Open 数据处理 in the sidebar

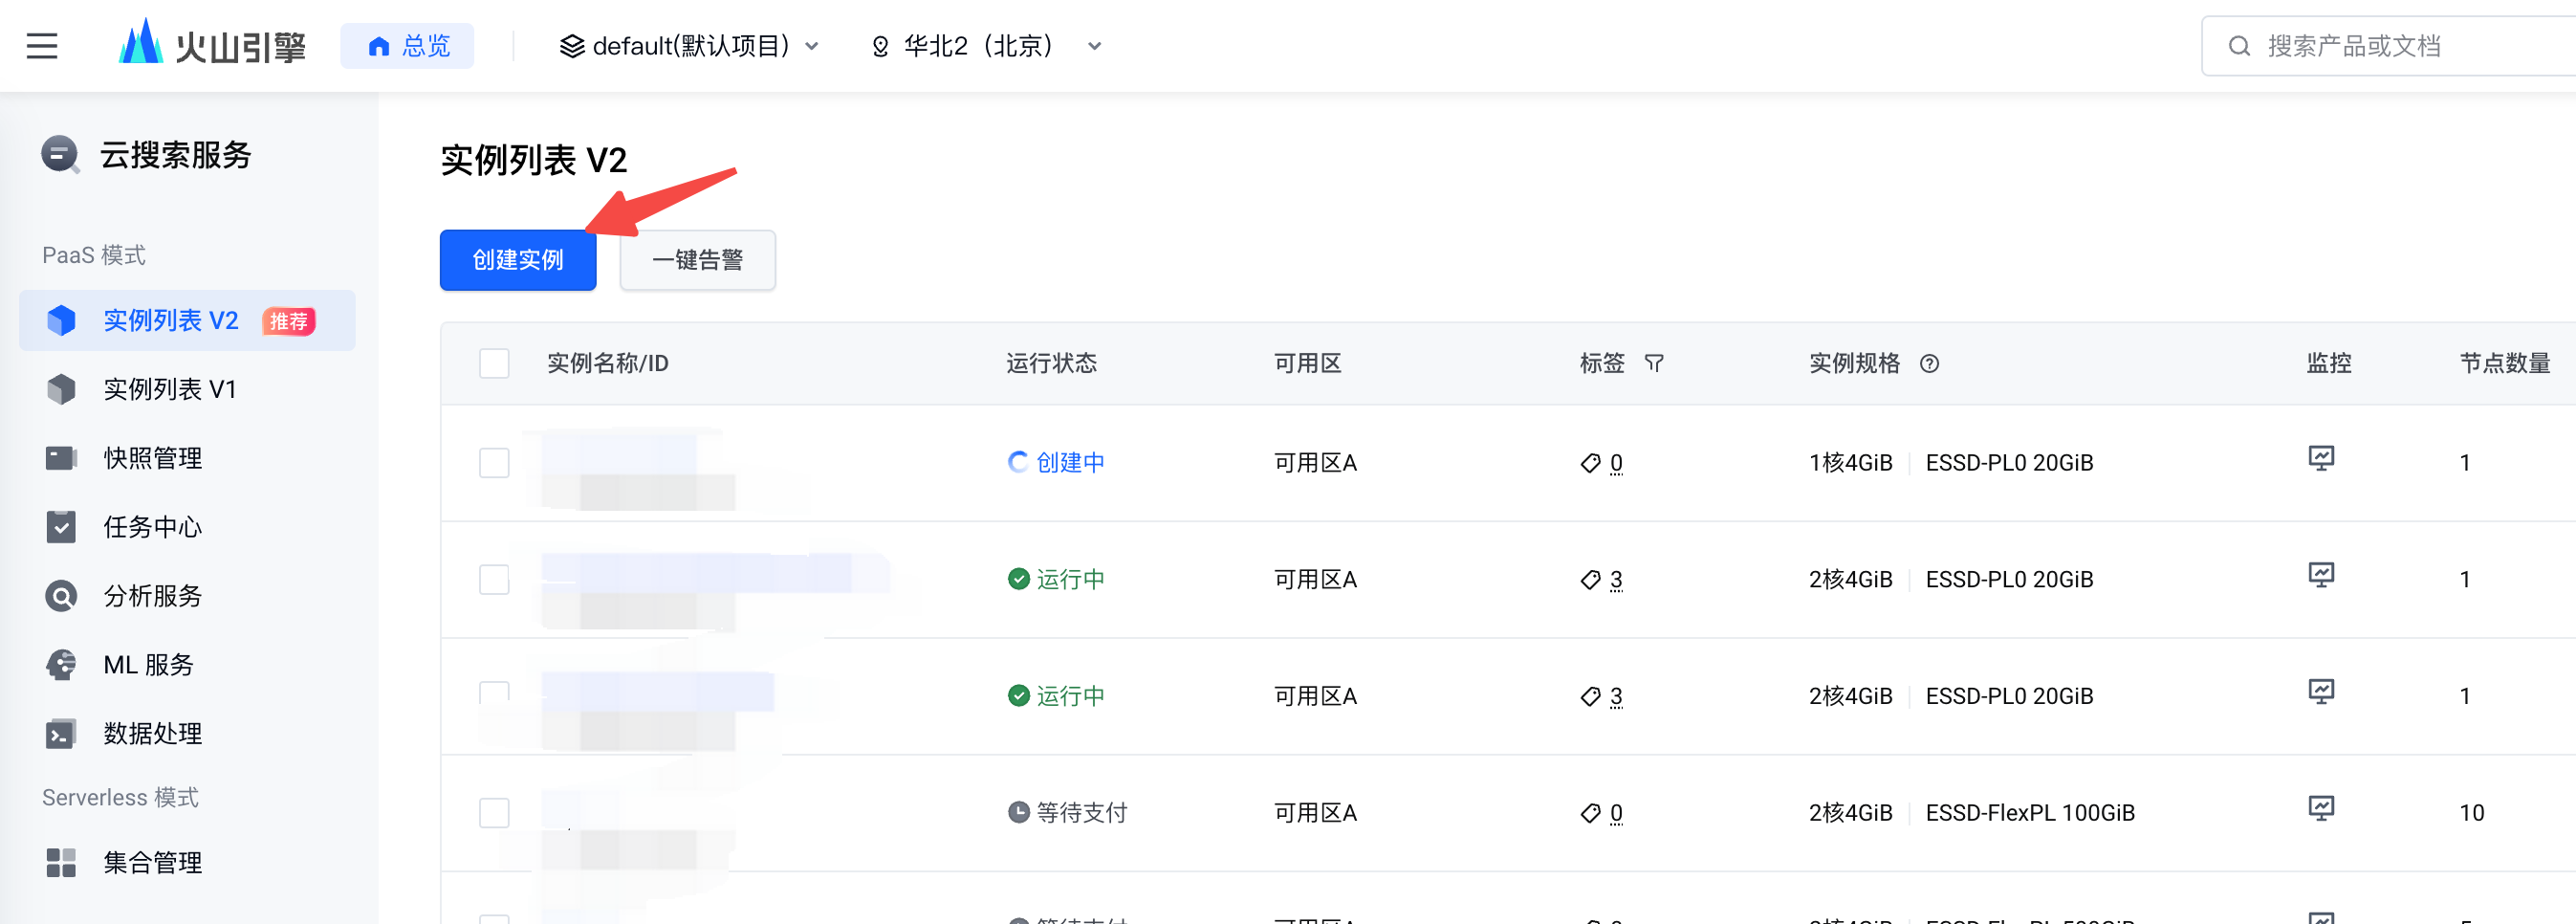[x=187, y=734]
